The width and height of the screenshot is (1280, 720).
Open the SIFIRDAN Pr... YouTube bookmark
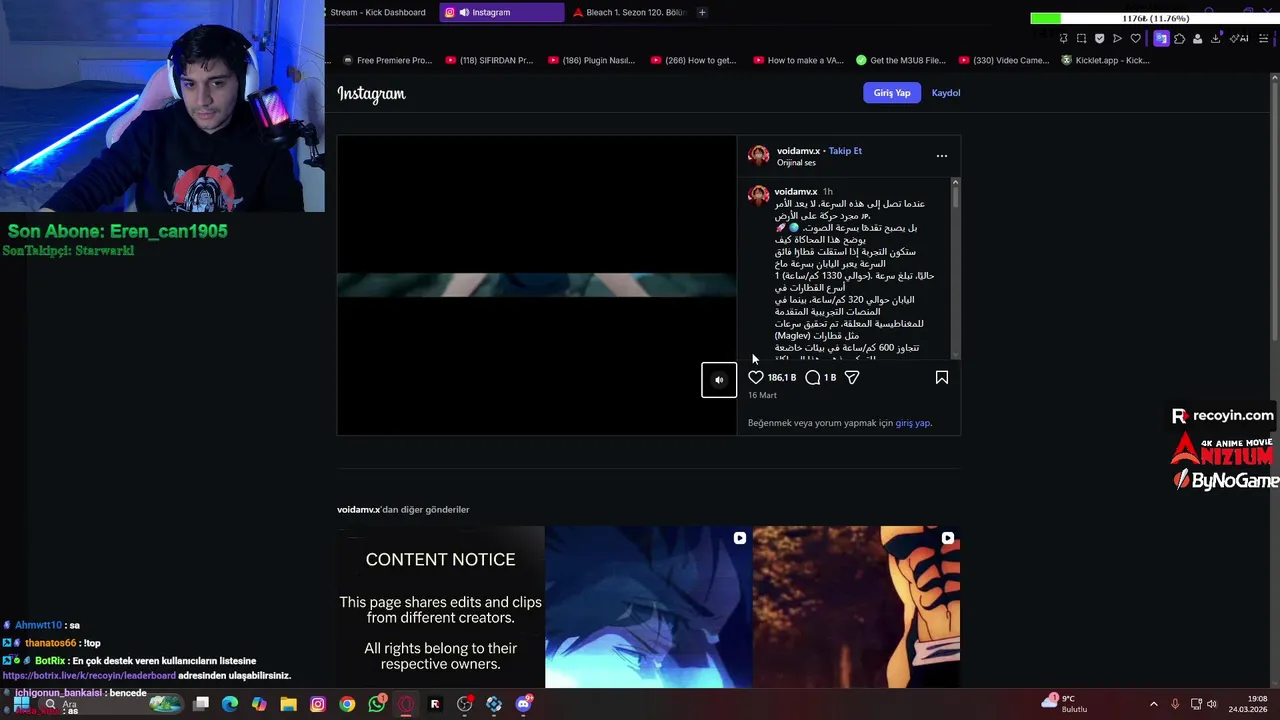pyautogui.click(x=490, y=60)
